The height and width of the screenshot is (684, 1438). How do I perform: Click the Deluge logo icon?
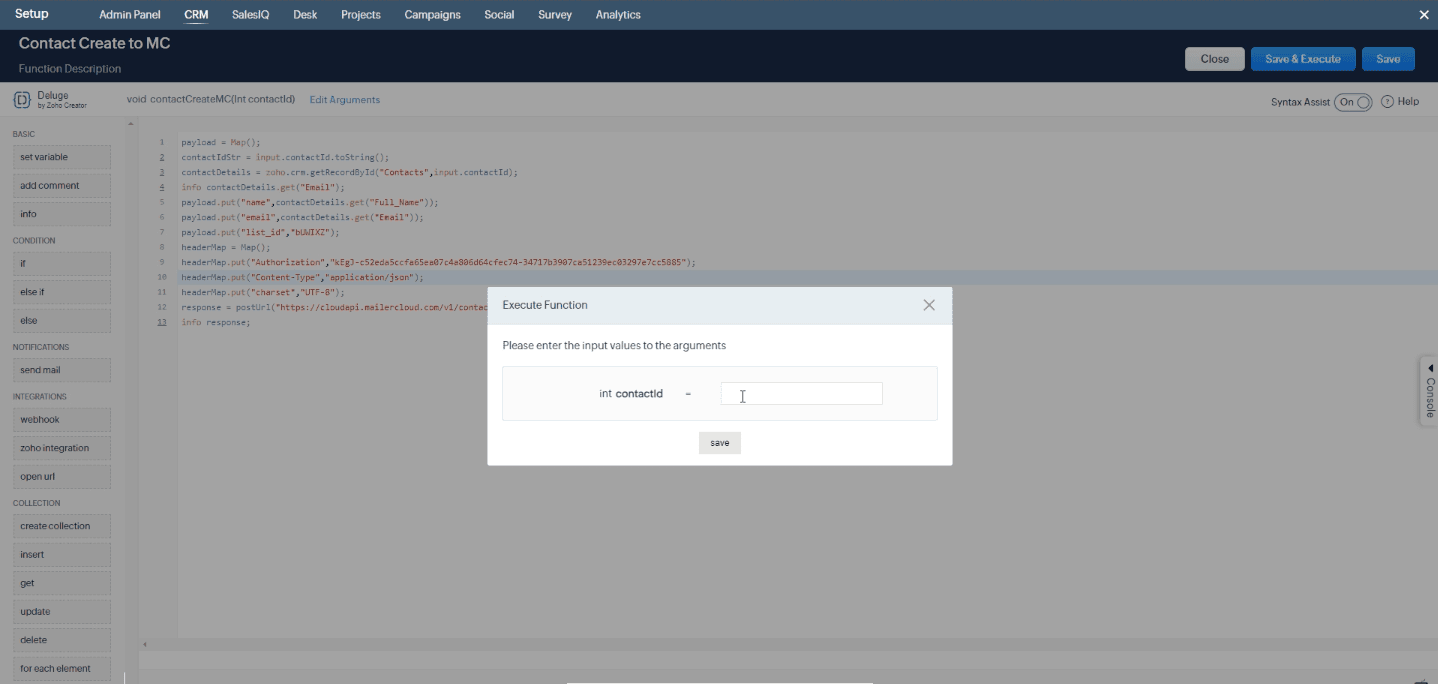(20, 99)
